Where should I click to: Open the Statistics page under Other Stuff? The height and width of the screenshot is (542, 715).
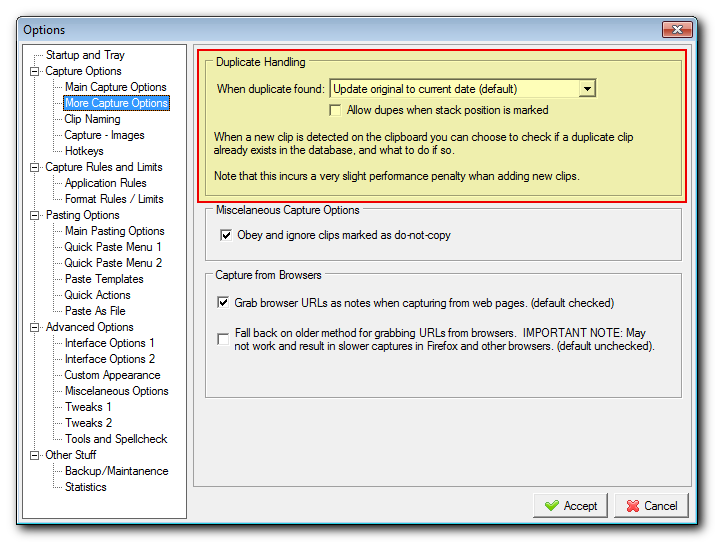[85, 487]
